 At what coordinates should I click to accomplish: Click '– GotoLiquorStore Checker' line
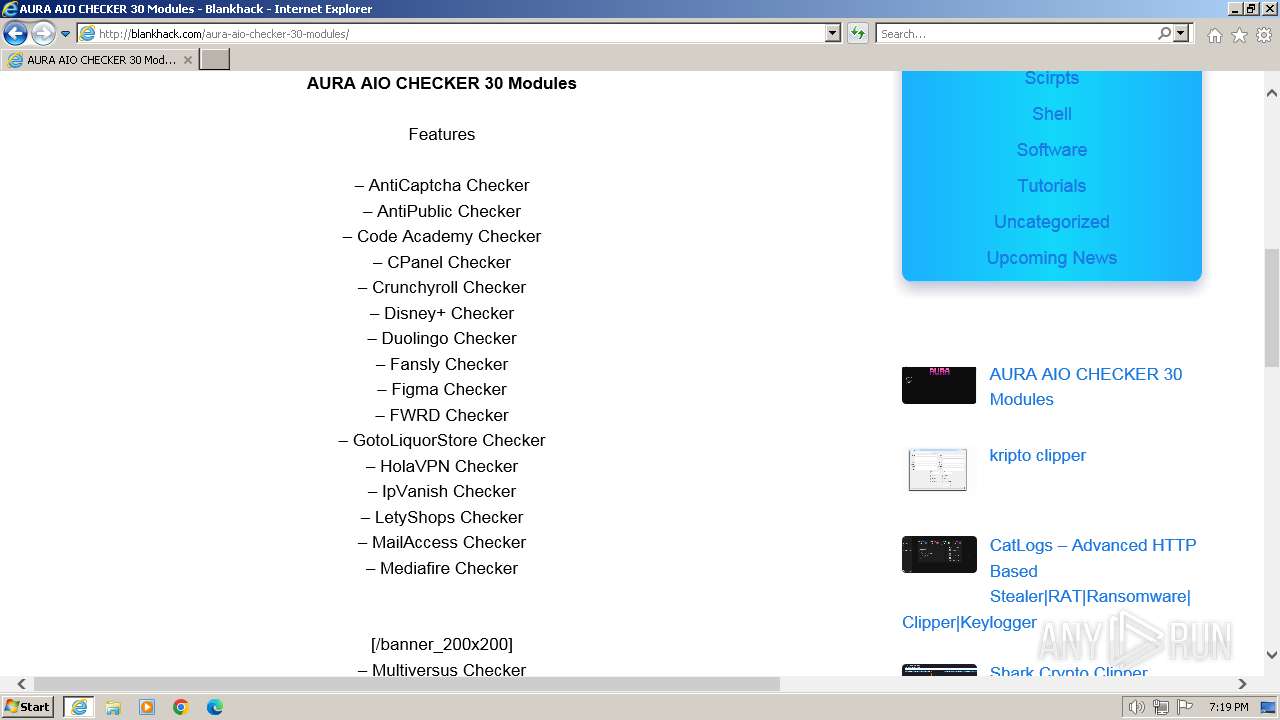click(x=441, y=440)
